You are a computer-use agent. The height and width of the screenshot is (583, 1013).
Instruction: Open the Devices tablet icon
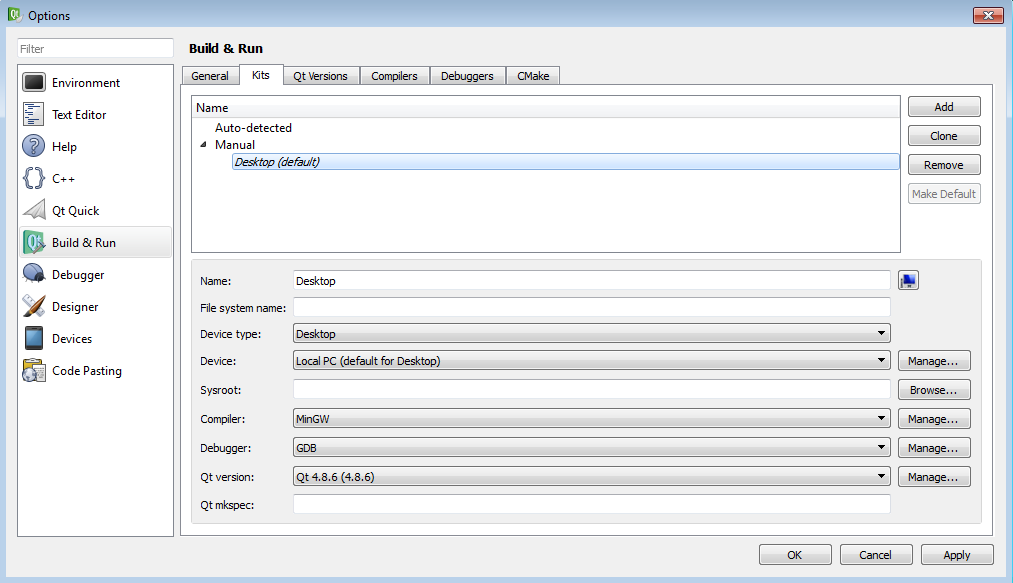(x=34, y=339)
